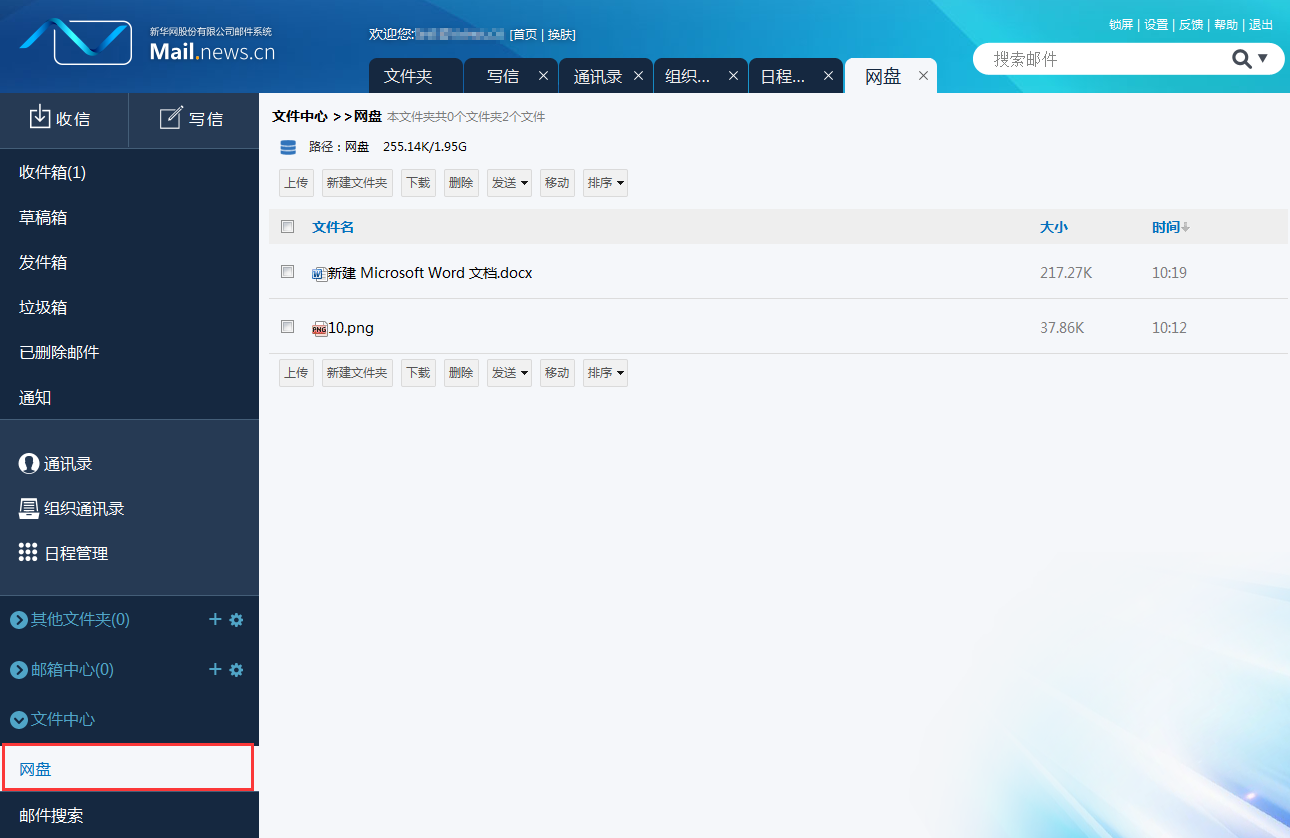Viewport: 1290px width, 838px height.
Task: Click the top 上传 button
Action: [x=296, y=183]
